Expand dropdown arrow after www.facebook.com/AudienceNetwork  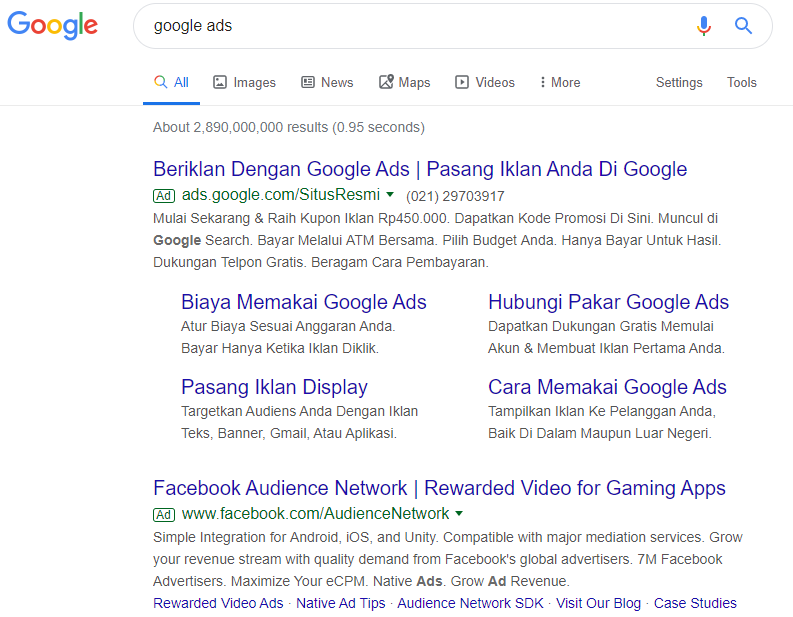459,513
